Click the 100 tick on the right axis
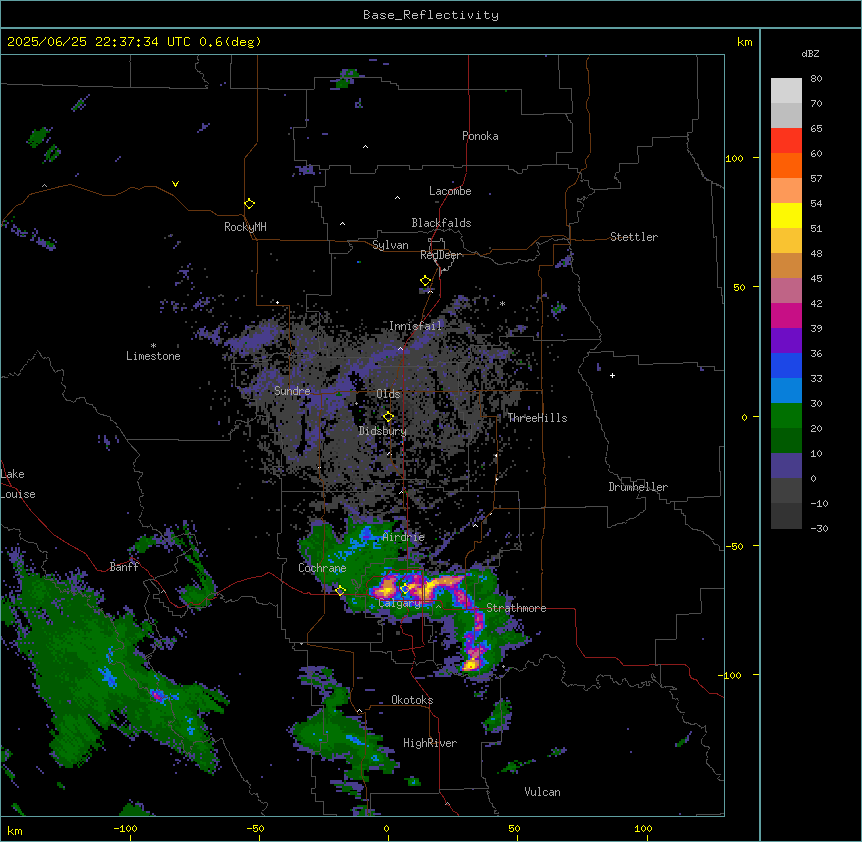 (734, 158)
